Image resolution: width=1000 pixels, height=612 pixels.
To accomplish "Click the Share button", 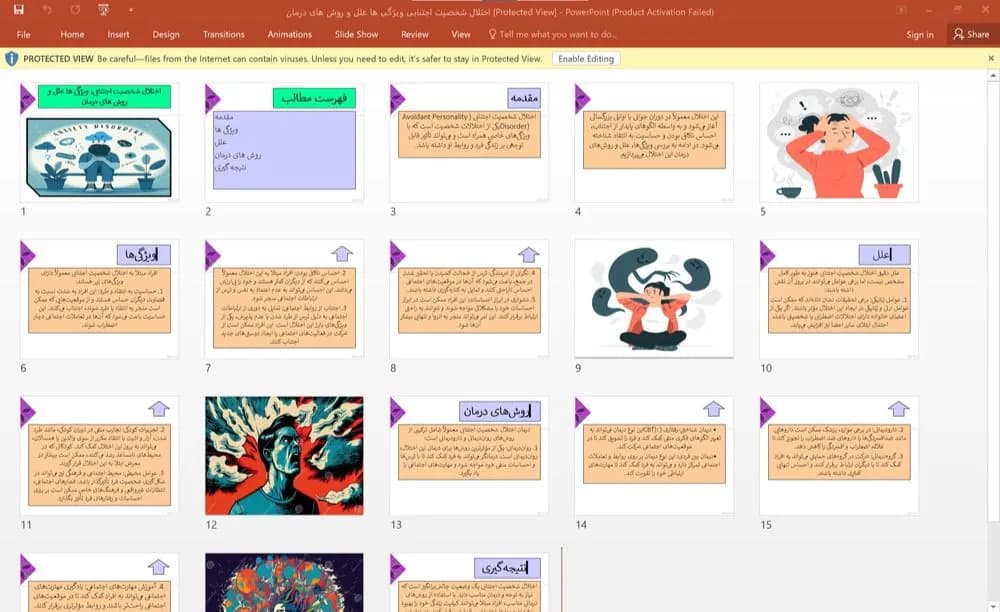I will point(971,34).
